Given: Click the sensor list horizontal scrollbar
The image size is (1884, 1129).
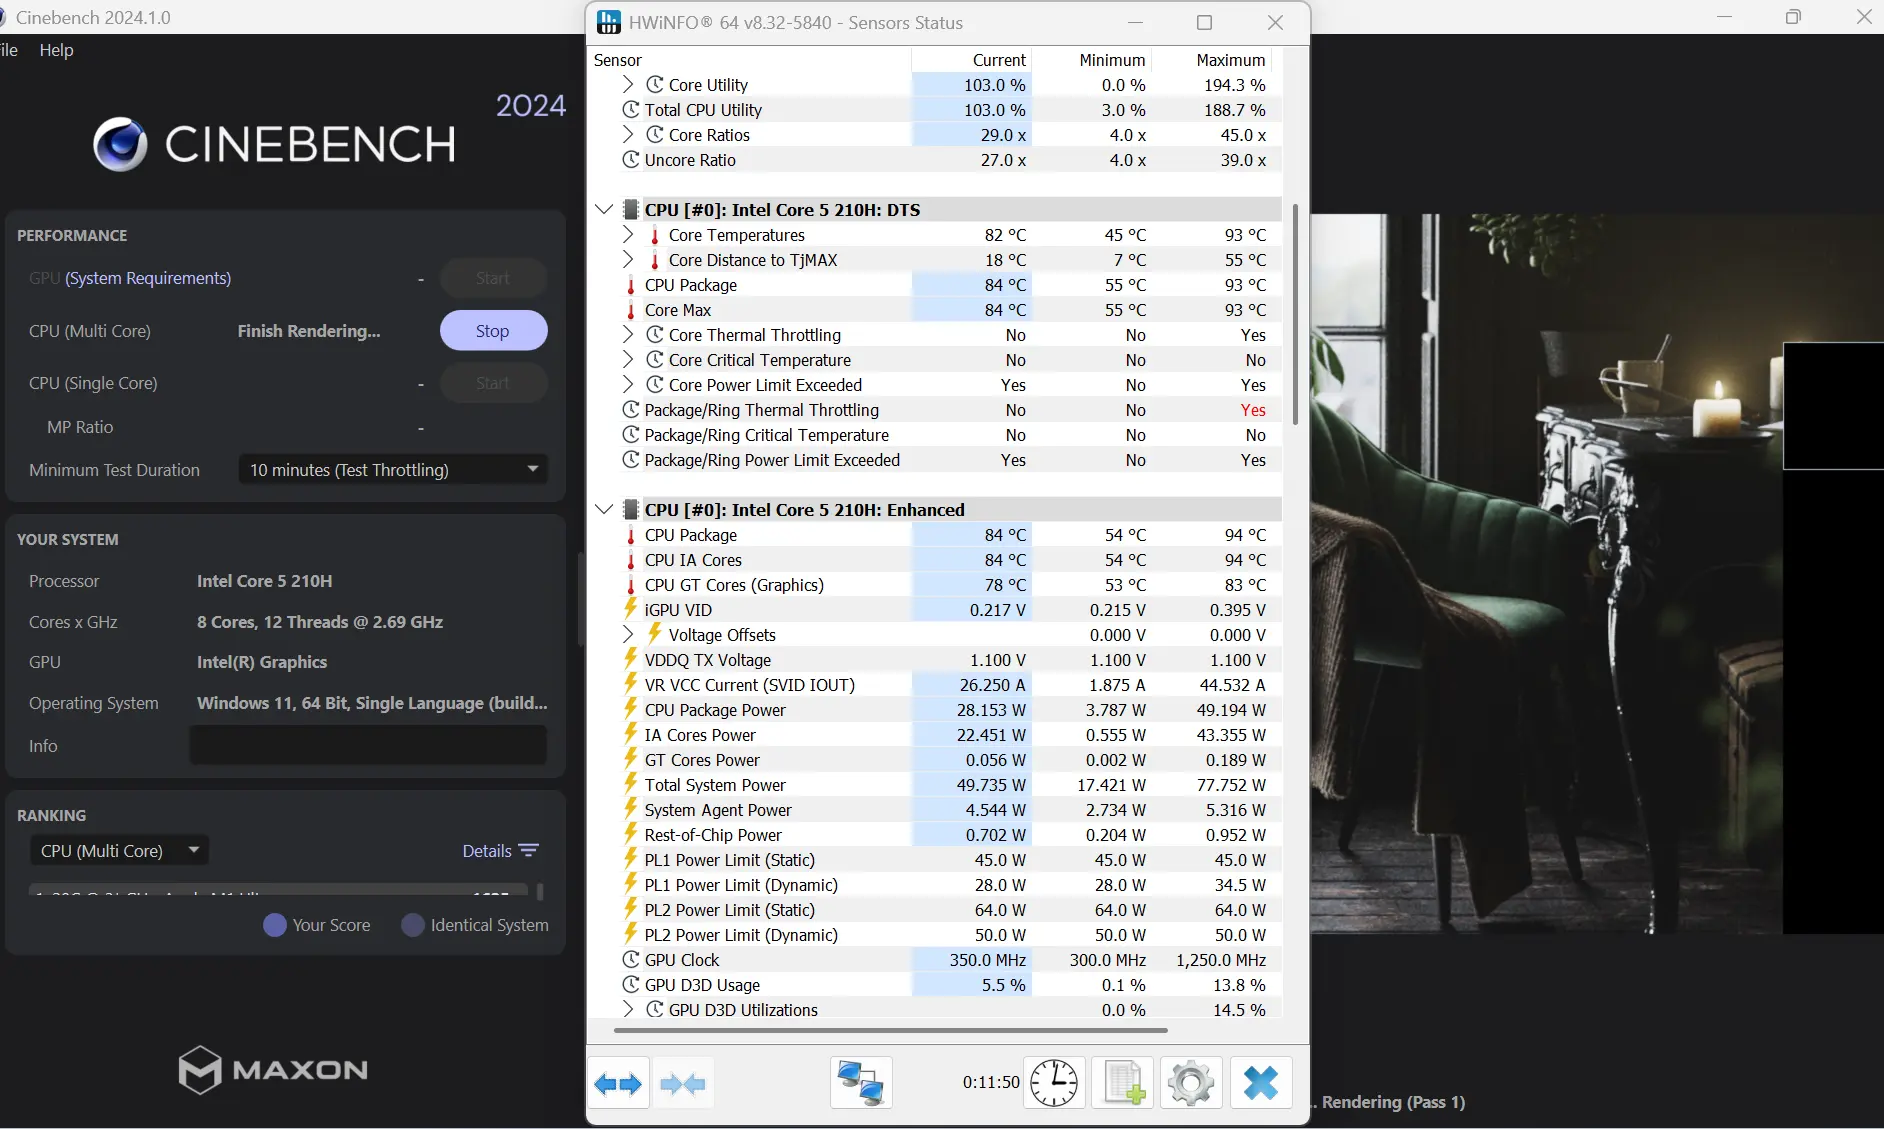Looking at the screenshot, I should (890, 1029).
